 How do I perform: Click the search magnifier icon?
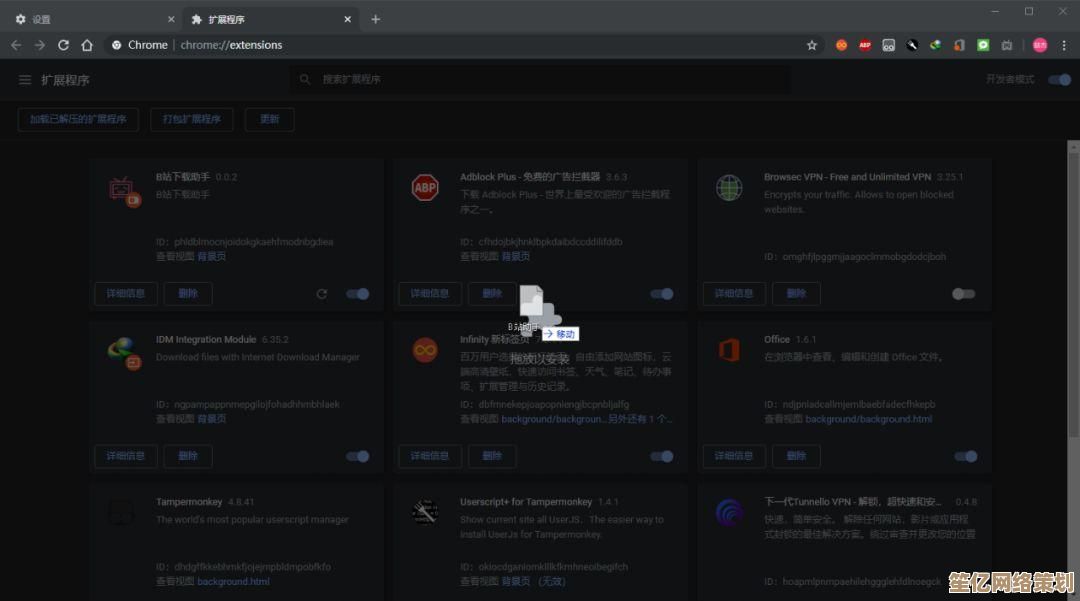pyautogui.click(x=305, y=80)
